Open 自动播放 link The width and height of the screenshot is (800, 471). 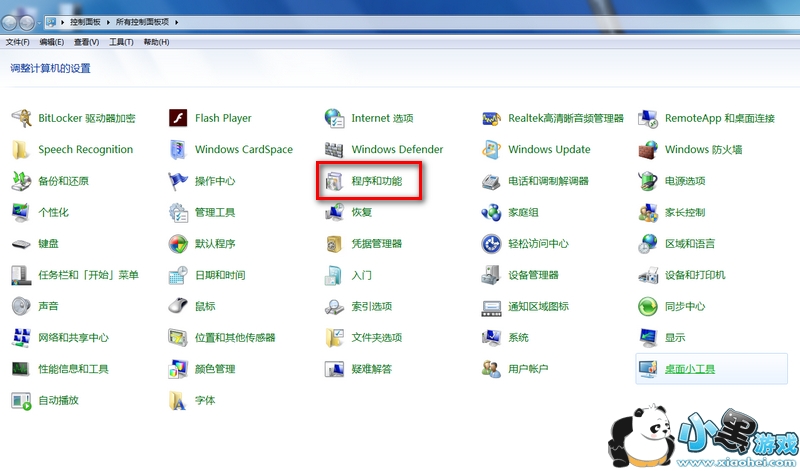coord(59,401)
